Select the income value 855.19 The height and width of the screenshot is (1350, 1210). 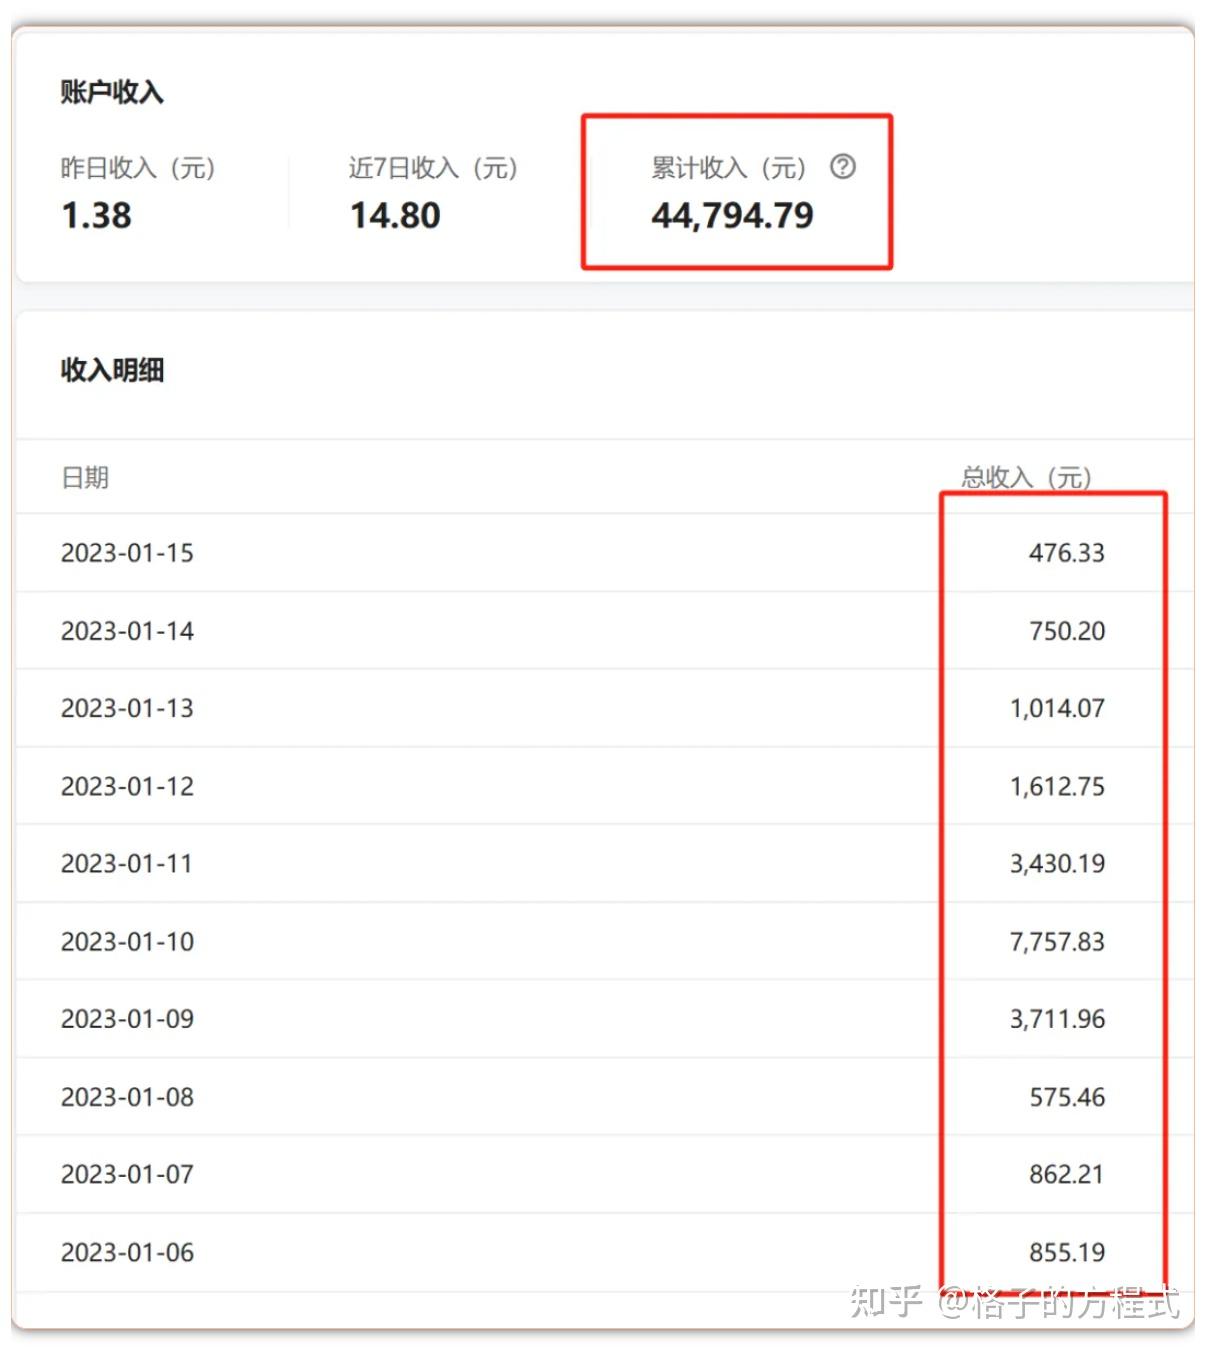coord(1067,1252)
